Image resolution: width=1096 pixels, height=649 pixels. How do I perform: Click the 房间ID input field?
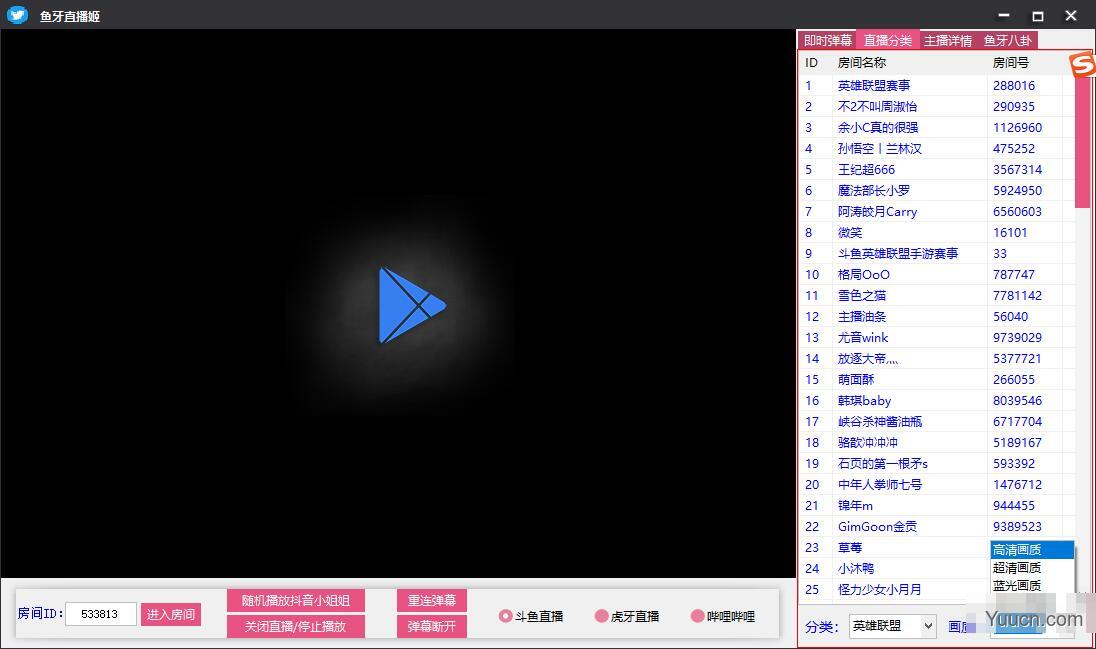[x=101, y=614]
